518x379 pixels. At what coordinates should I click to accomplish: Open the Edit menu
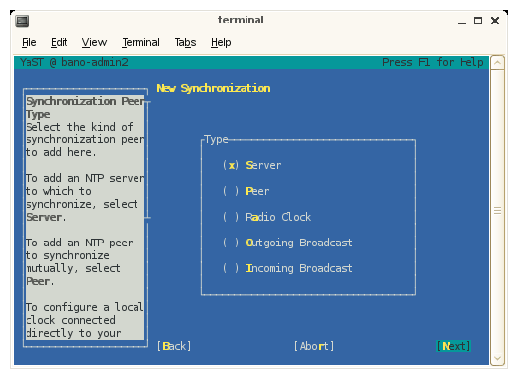59,42
